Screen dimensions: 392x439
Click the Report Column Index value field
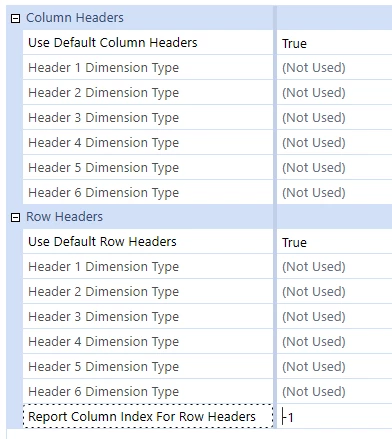pyautogui.click(x=334, y=417)
